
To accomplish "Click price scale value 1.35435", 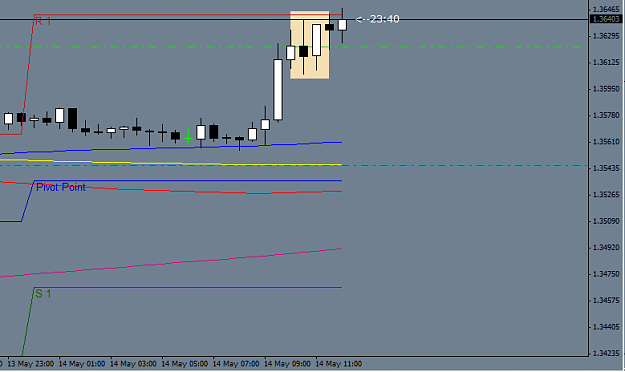I will [x=606, y=168].
